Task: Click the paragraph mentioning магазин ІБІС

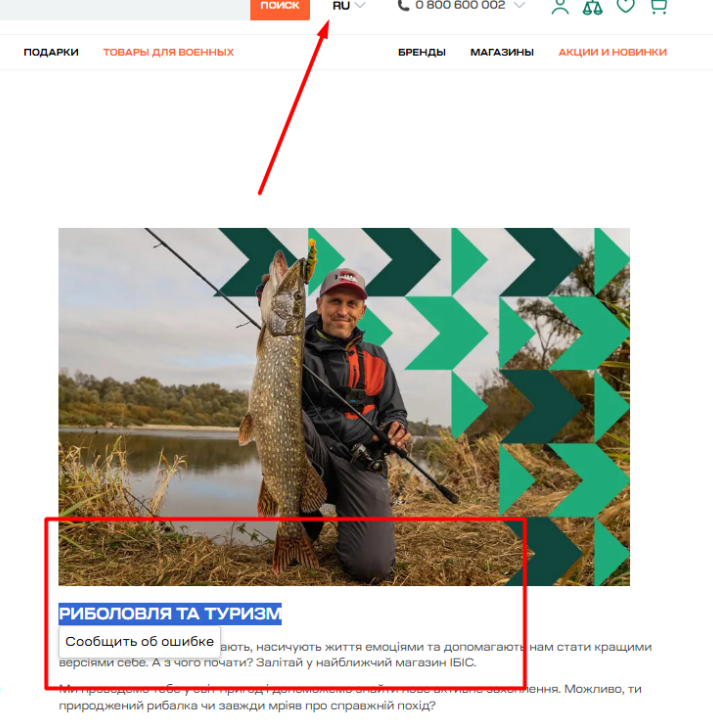Action: pos(355,654)
